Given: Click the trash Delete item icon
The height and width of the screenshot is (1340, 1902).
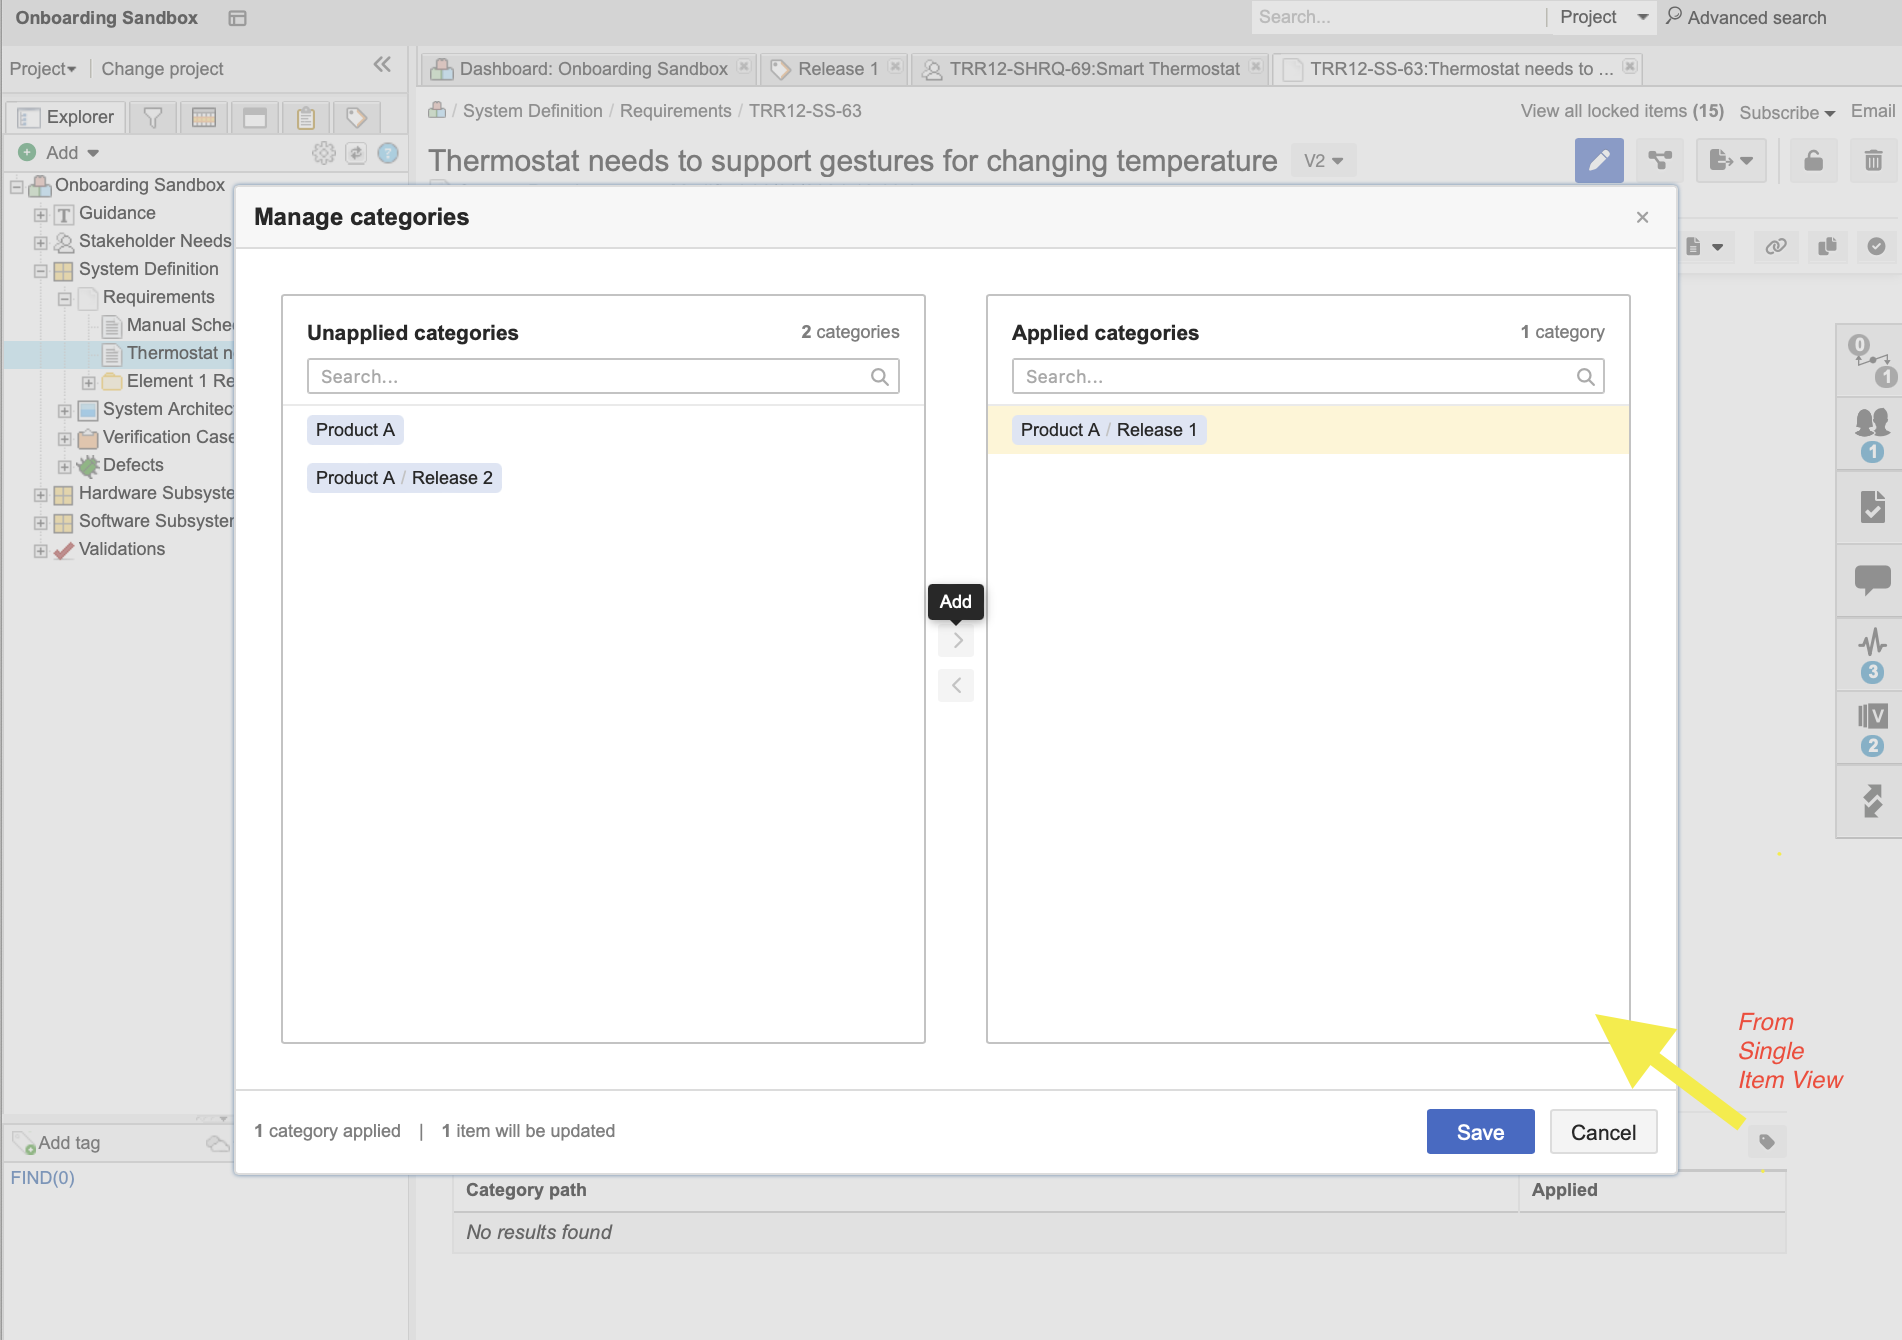Looking at the screenshot, I should (1873, 160).
